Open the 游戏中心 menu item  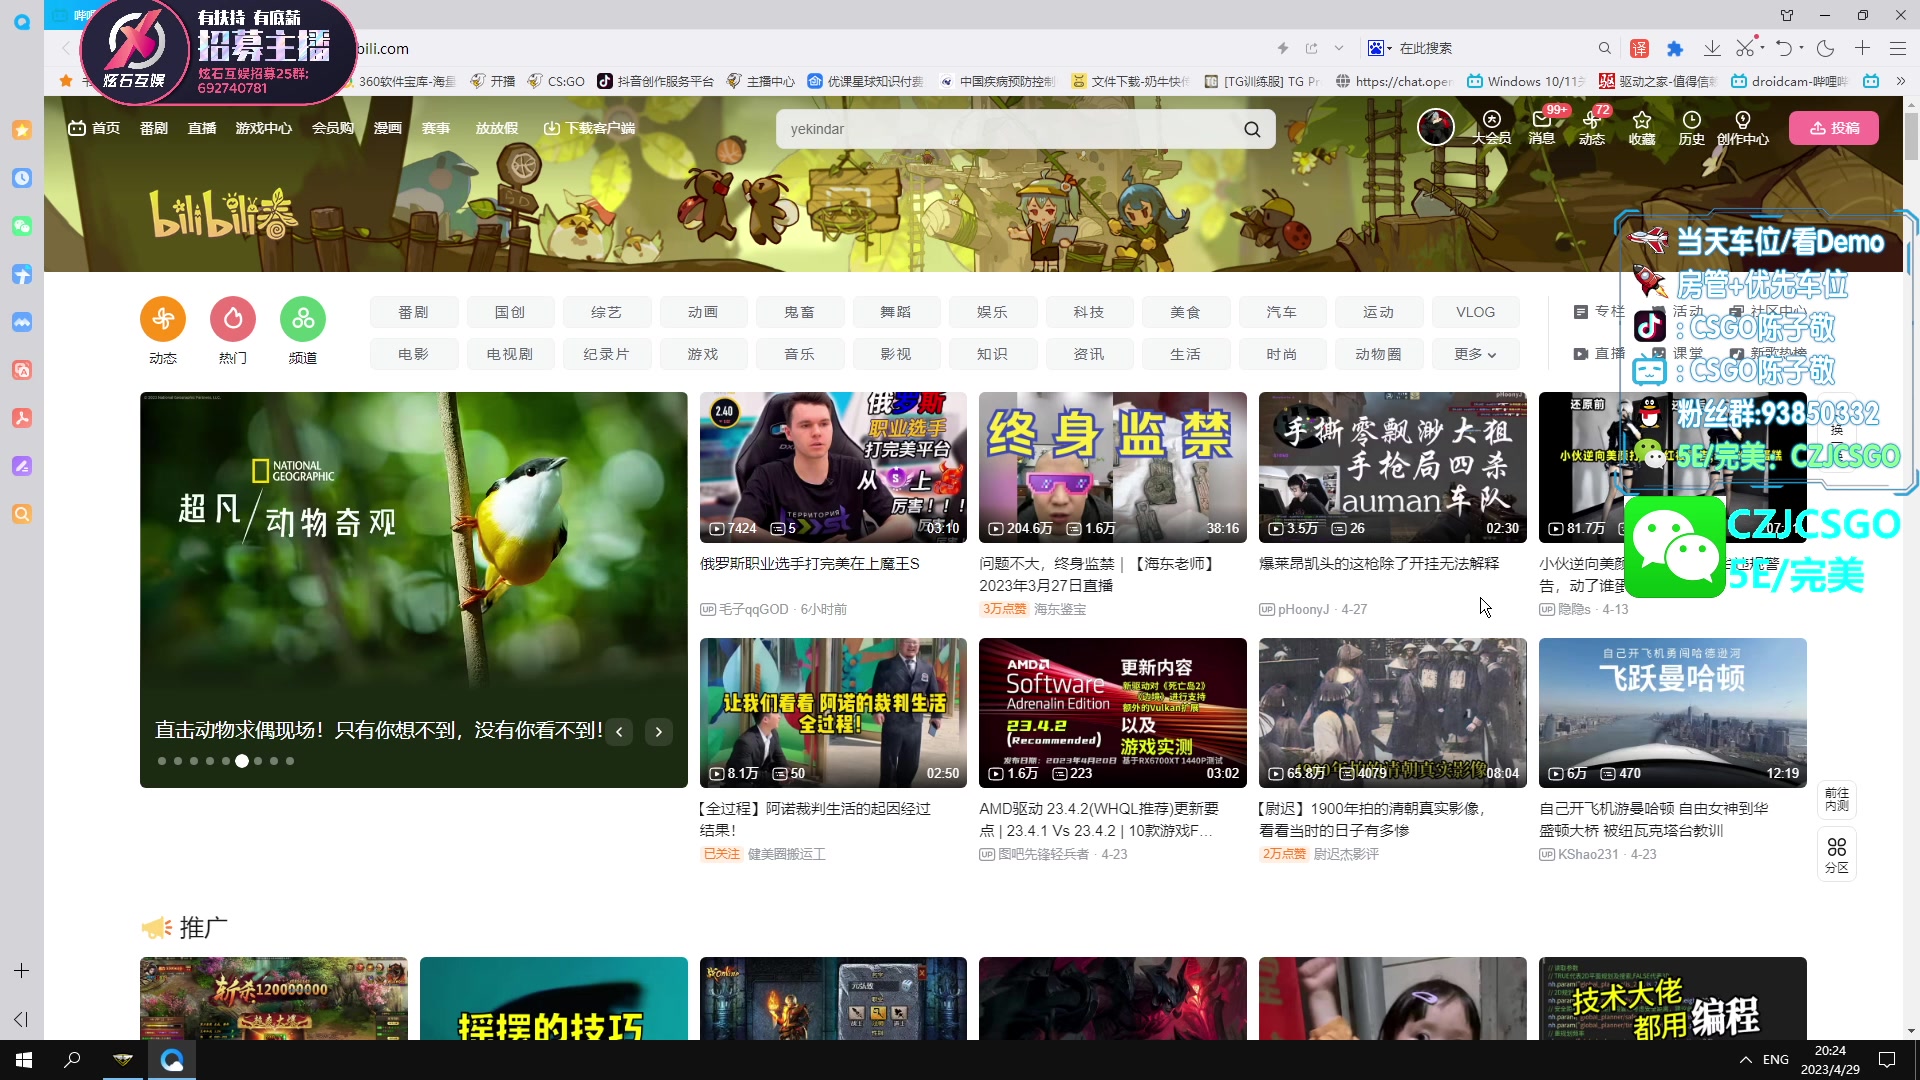click(263, 128)
